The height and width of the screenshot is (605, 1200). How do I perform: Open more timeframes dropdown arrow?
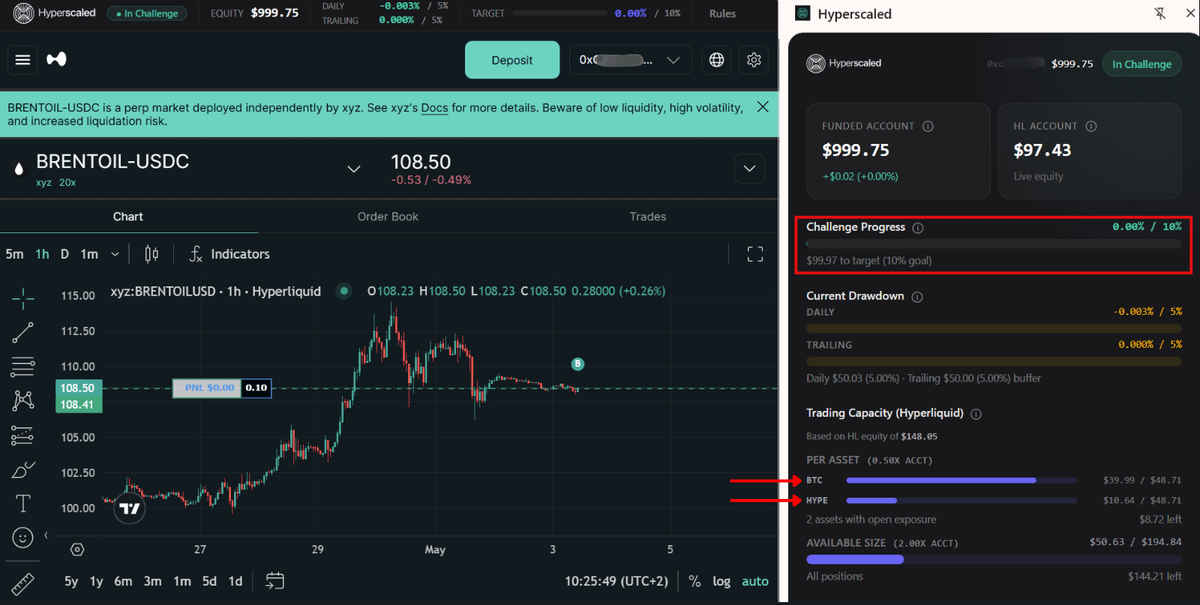115,254
